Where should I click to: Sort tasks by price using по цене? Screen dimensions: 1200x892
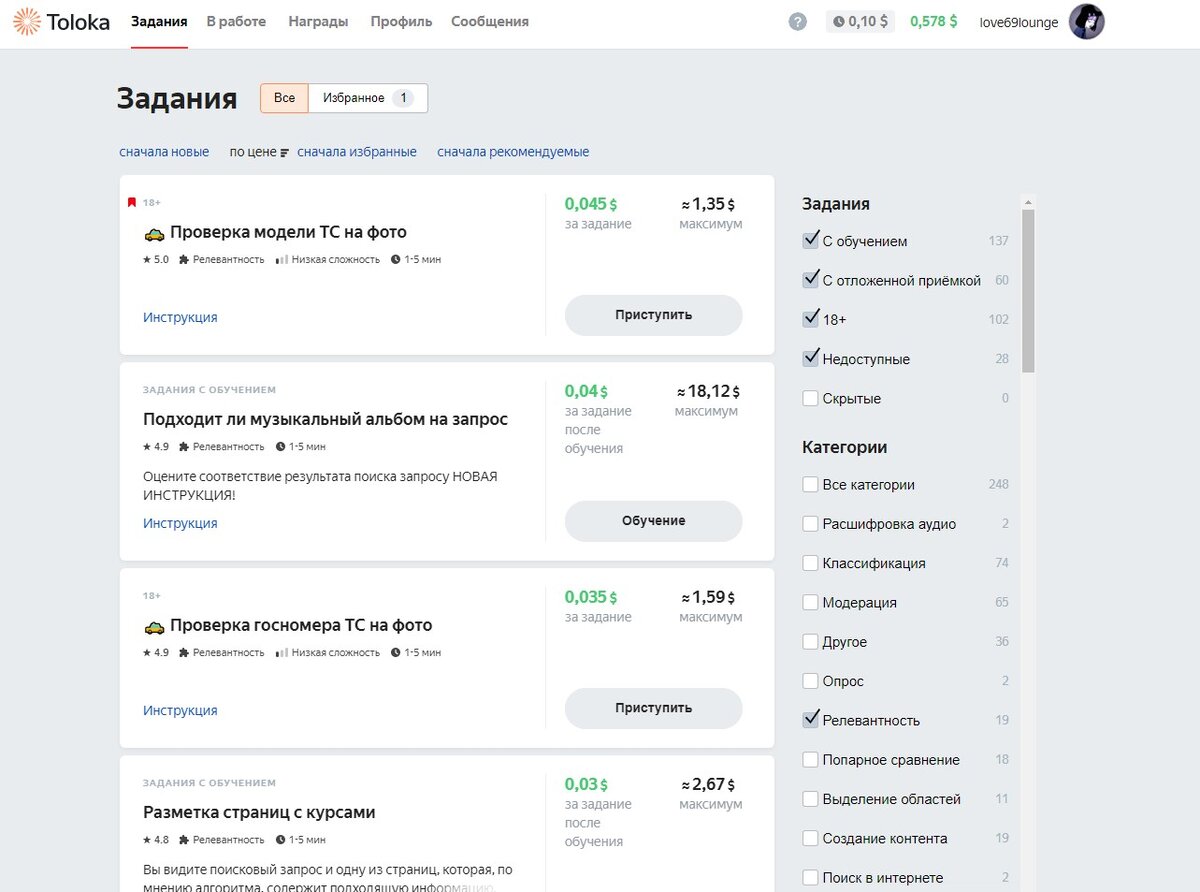coord(255,151)
